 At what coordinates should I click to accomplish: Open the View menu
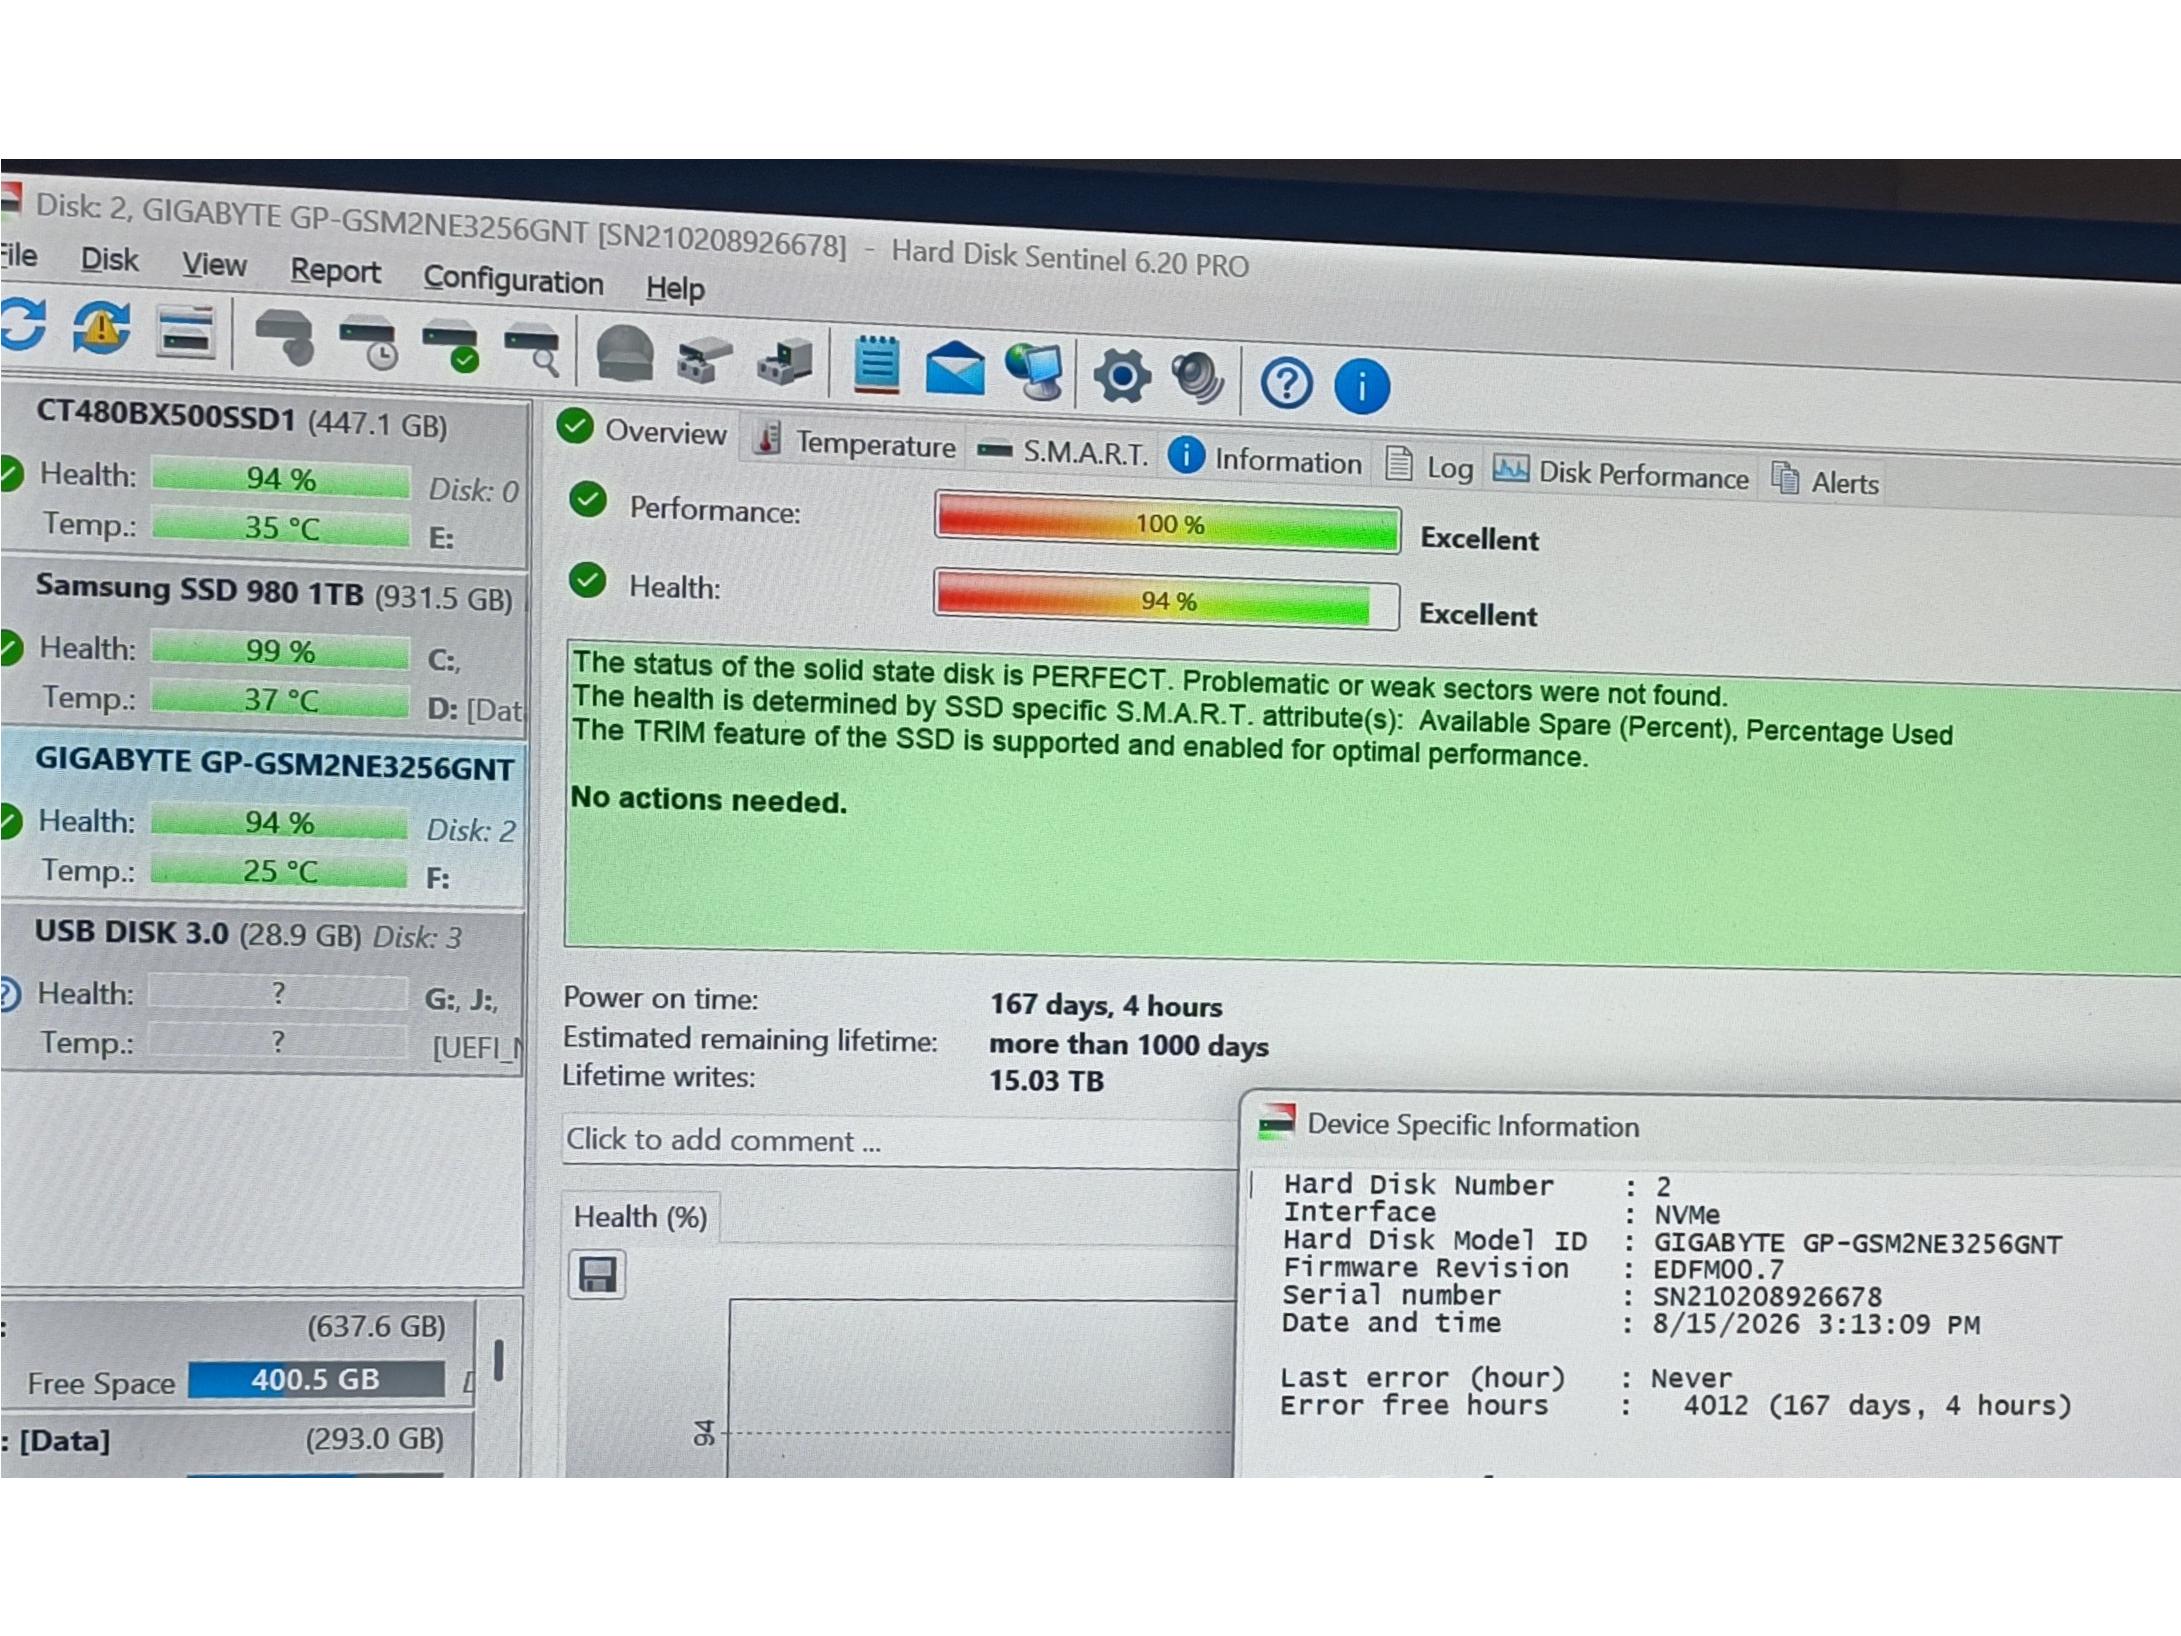coord(214,265)
